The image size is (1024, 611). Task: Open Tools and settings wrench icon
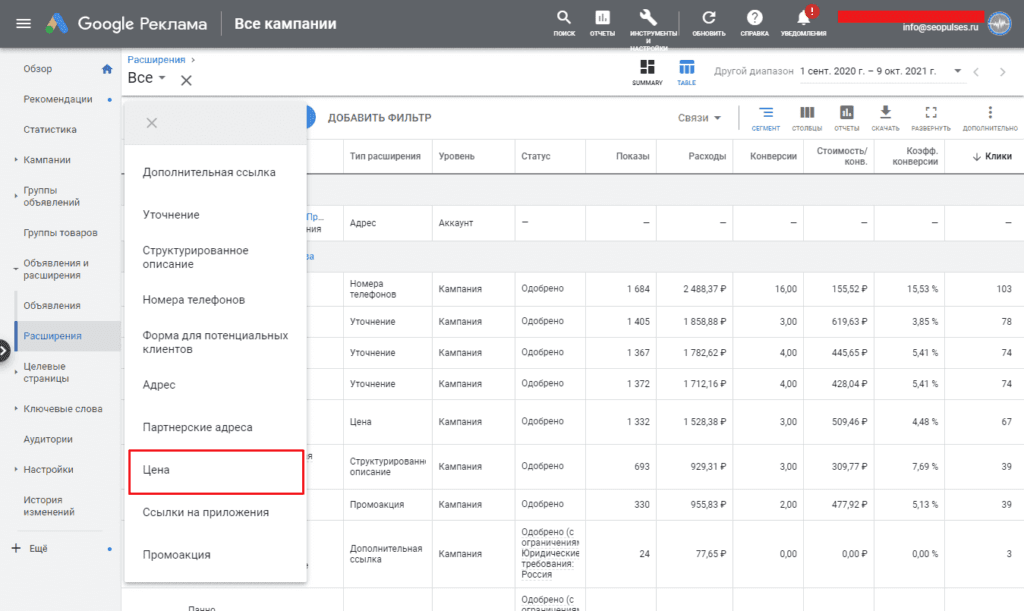(648, 18)
